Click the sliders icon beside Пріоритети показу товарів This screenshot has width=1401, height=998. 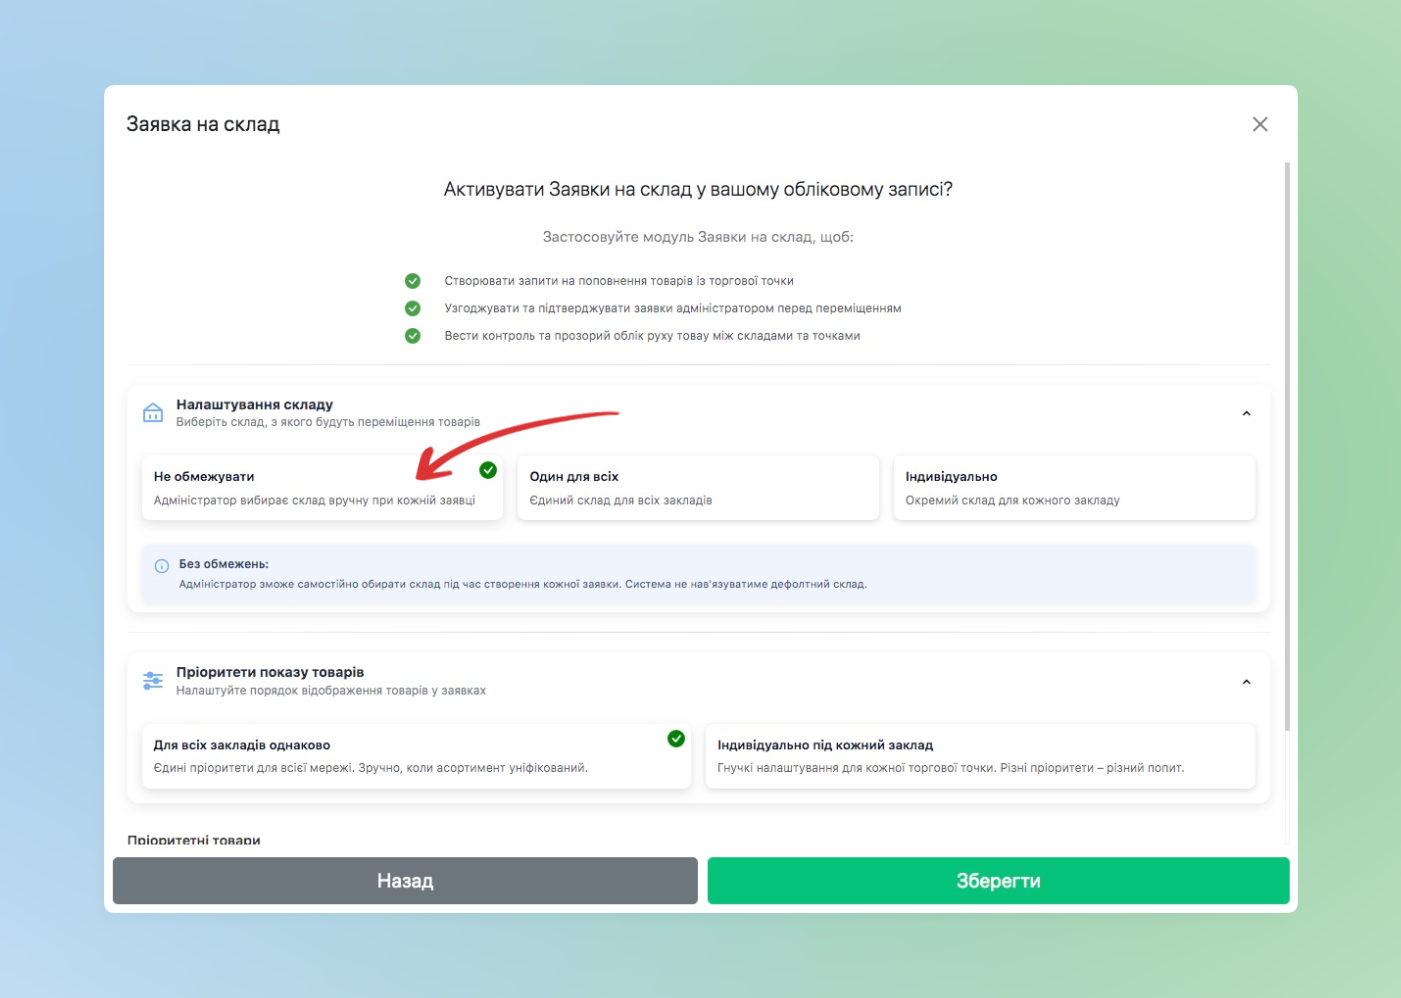point(153,681)
